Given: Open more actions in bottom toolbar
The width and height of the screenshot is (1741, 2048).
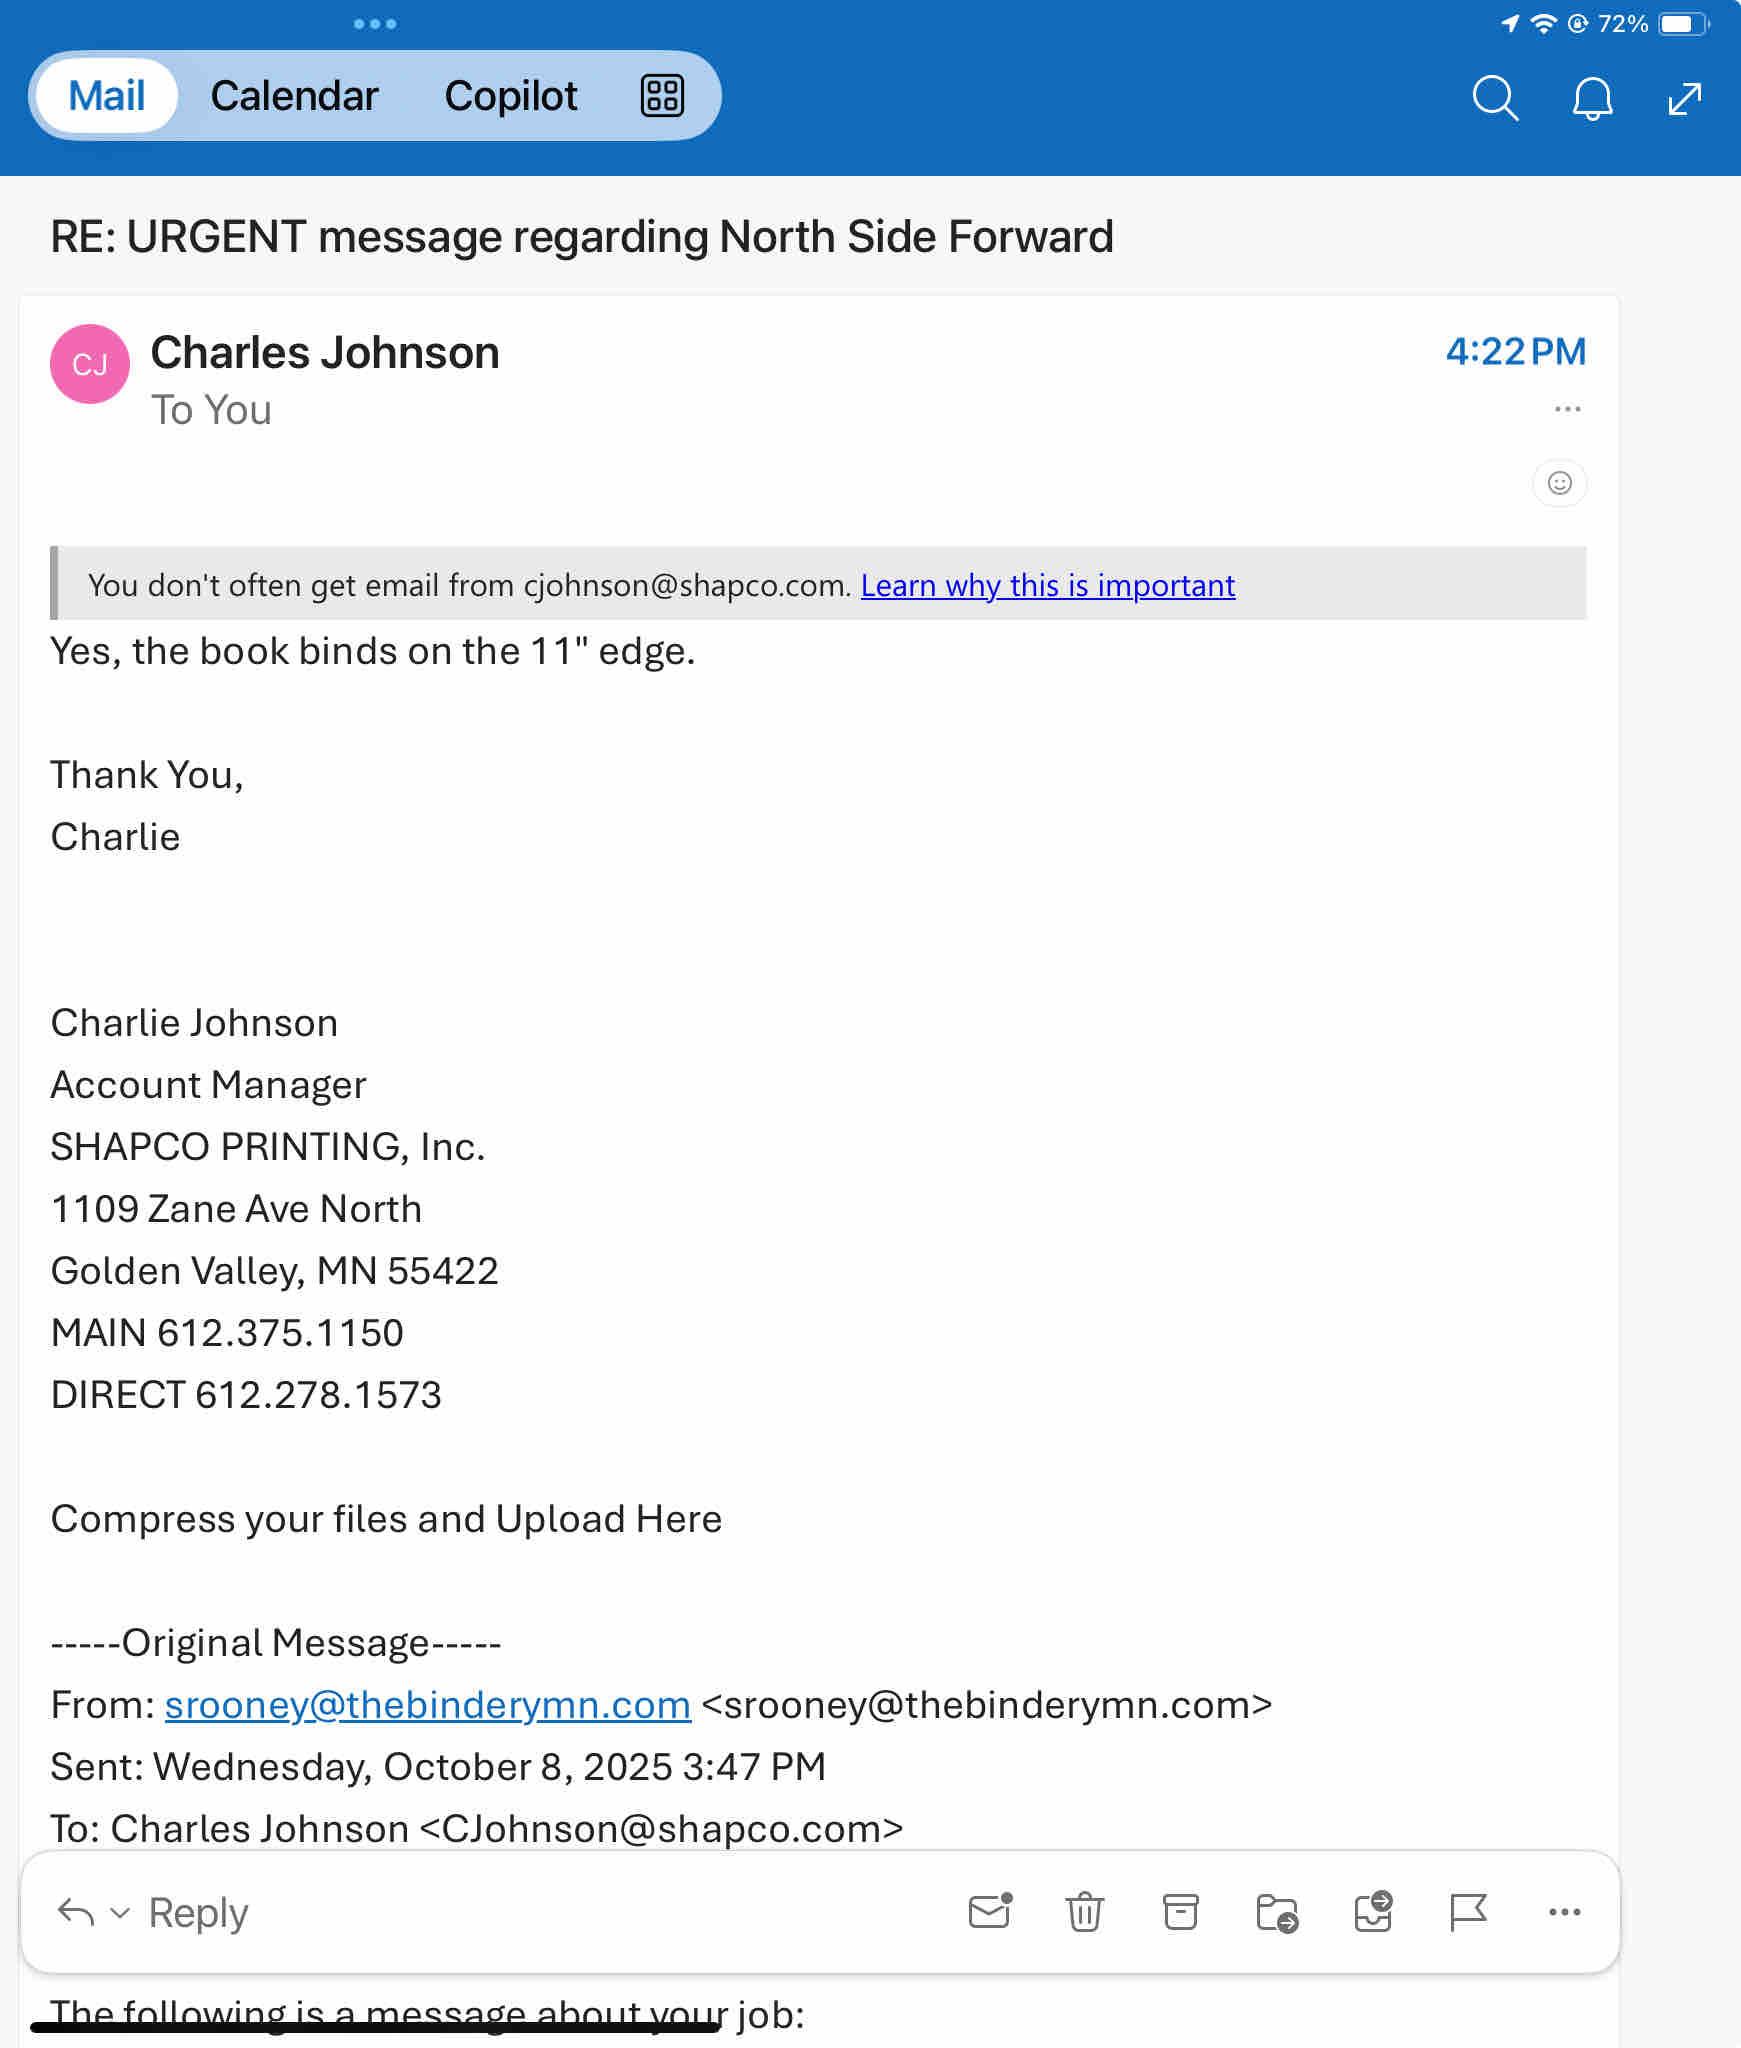Looking at the screenshot, I should [x=1564, y=1911].
